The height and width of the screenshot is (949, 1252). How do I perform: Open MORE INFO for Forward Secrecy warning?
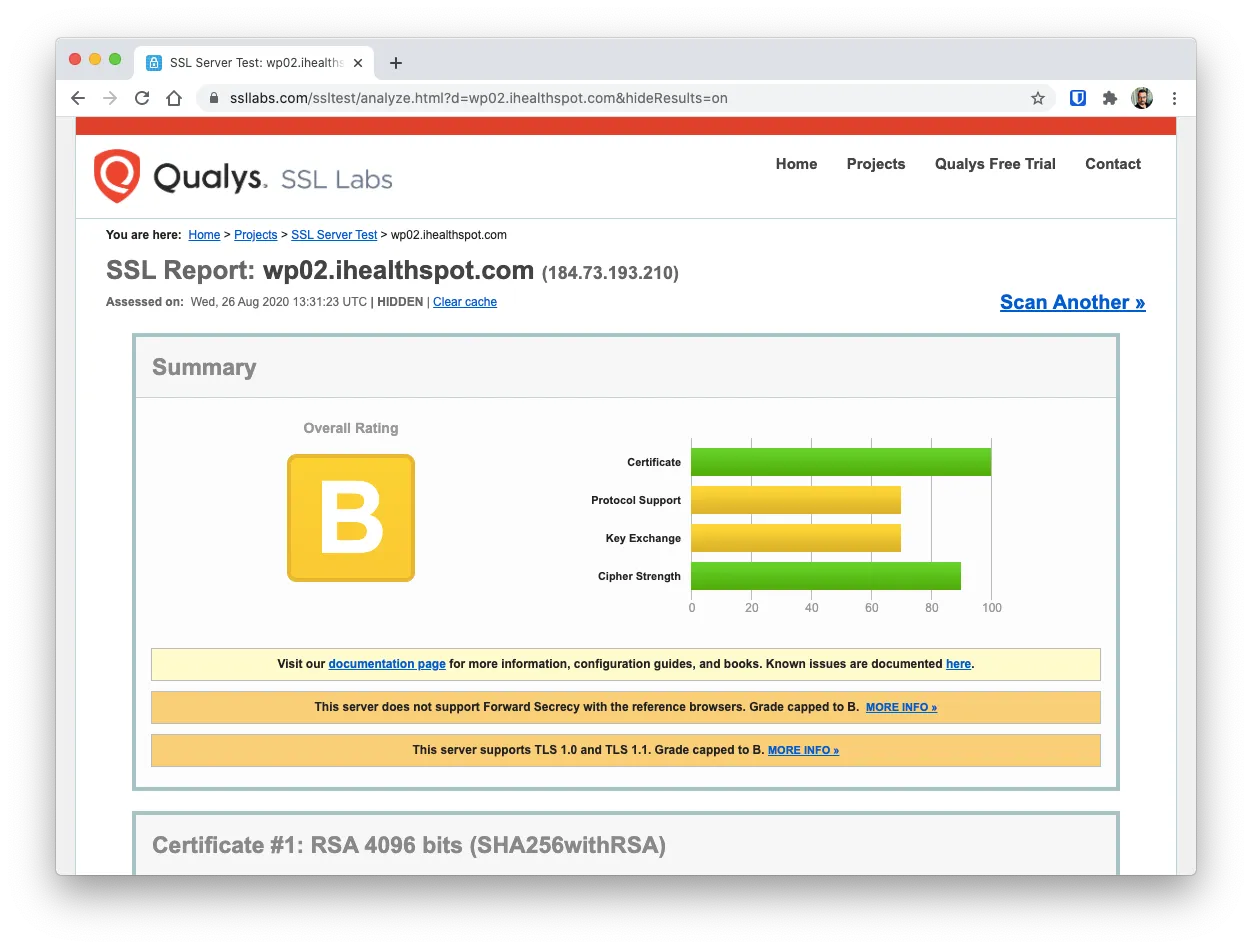(x=901, y=707)
